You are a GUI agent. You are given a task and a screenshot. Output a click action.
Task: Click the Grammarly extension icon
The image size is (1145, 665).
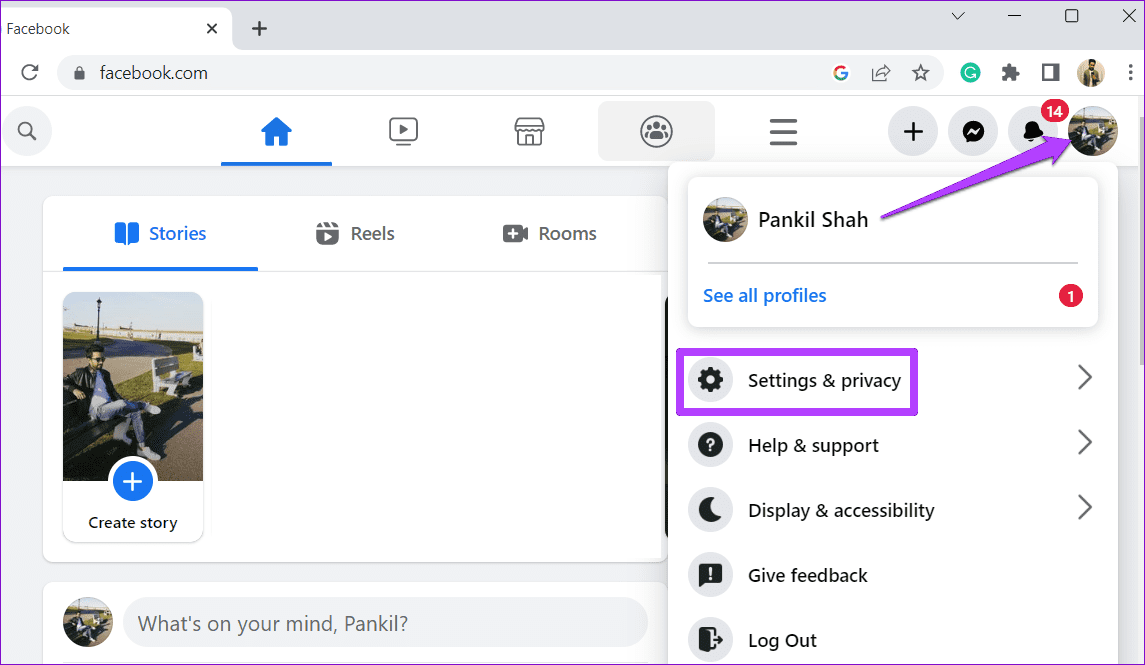tap(970, 72)
